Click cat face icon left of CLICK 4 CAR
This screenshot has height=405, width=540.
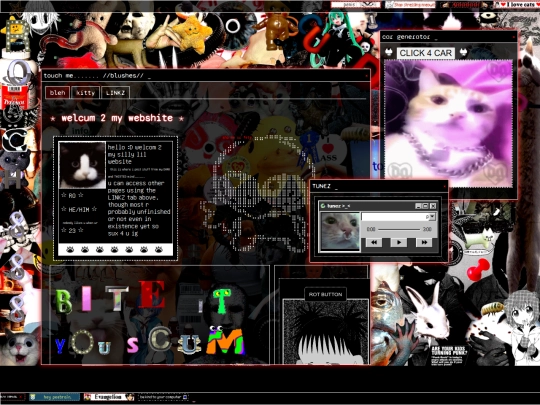coord(389,52)
